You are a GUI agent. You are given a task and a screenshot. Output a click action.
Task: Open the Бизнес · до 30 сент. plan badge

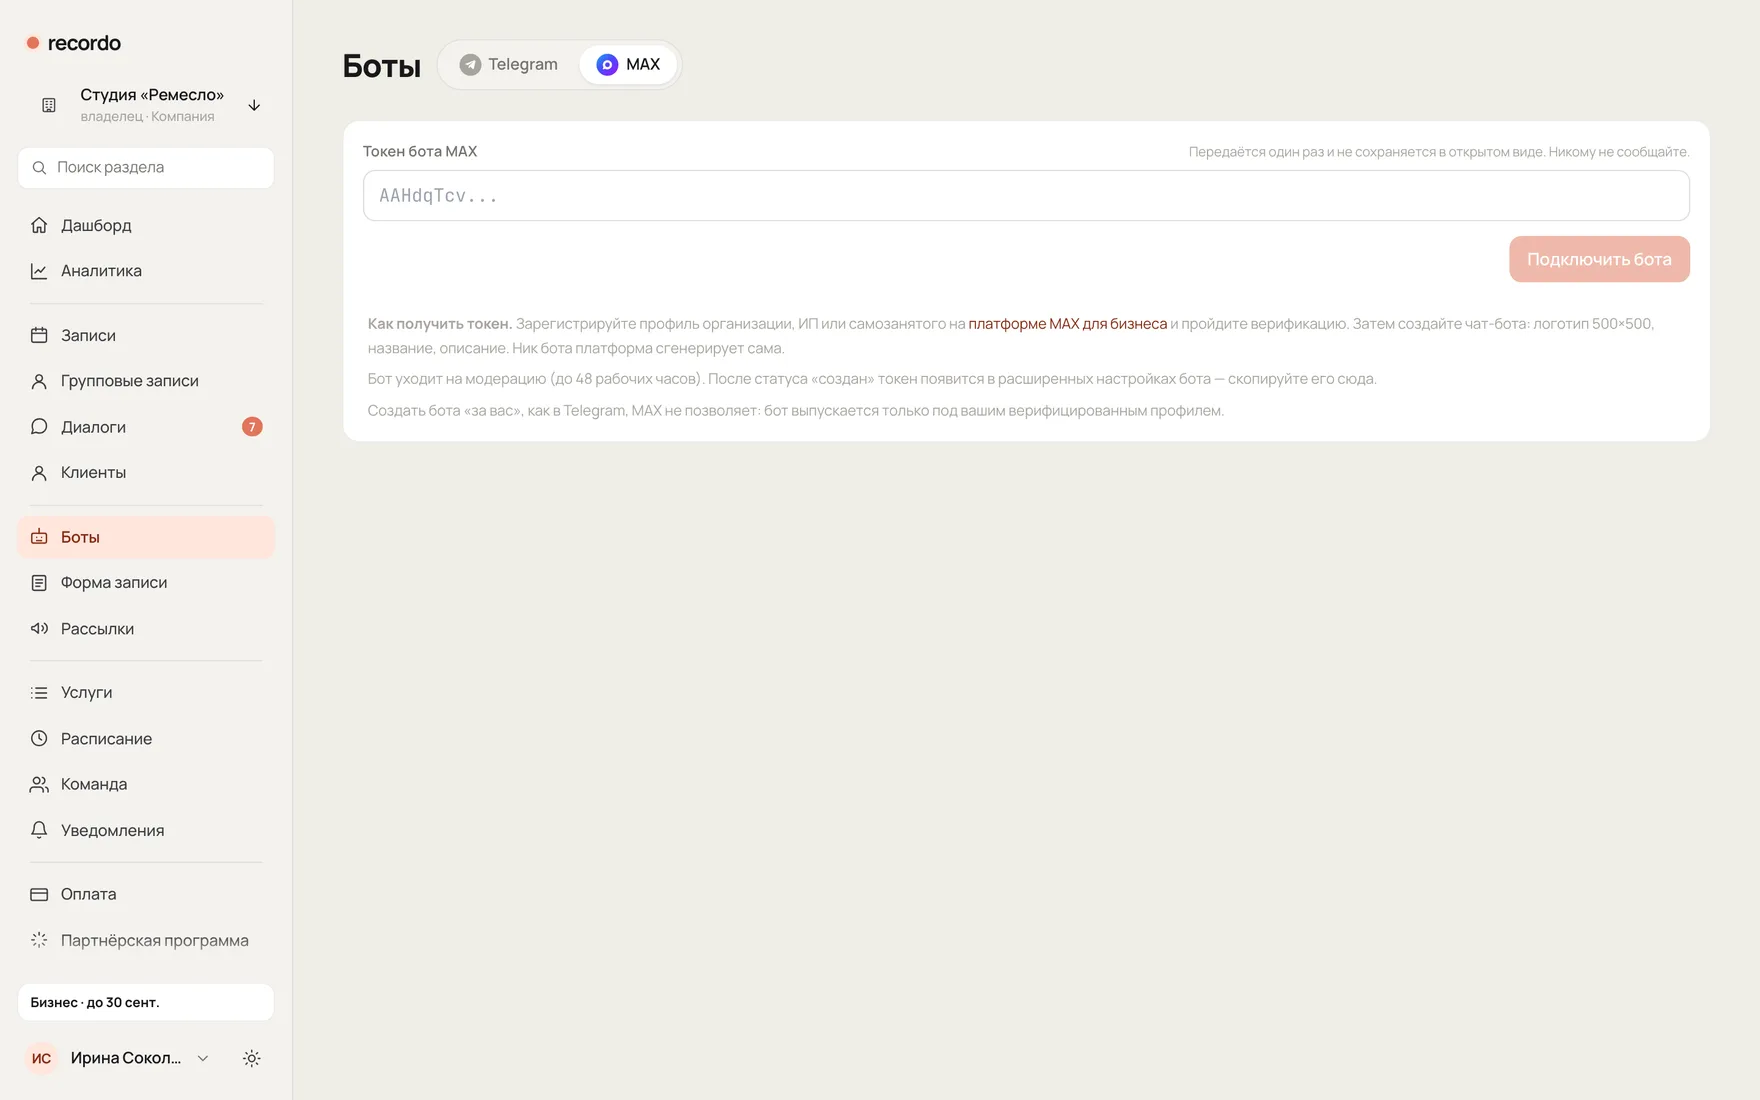click(146, 1002)
